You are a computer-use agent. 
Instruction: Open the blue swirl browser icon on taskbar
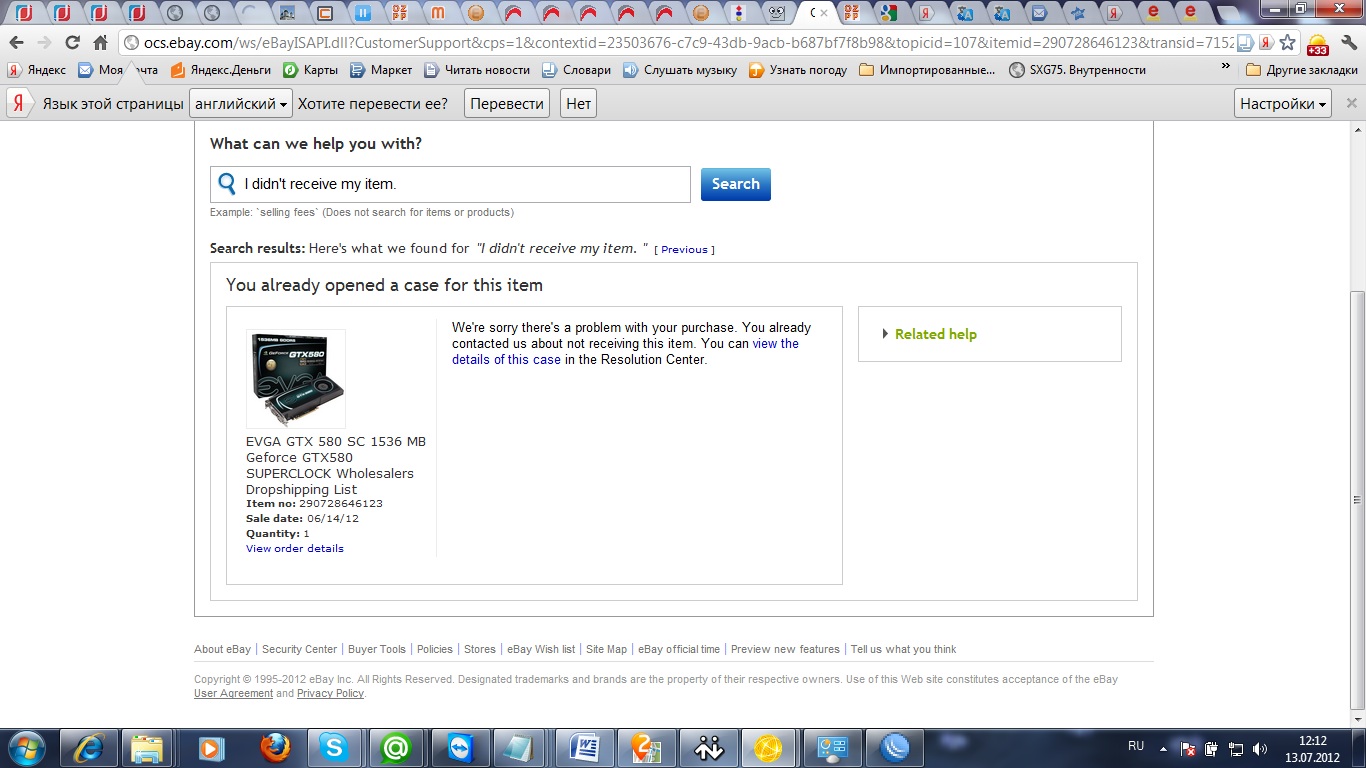click(893, 748)
